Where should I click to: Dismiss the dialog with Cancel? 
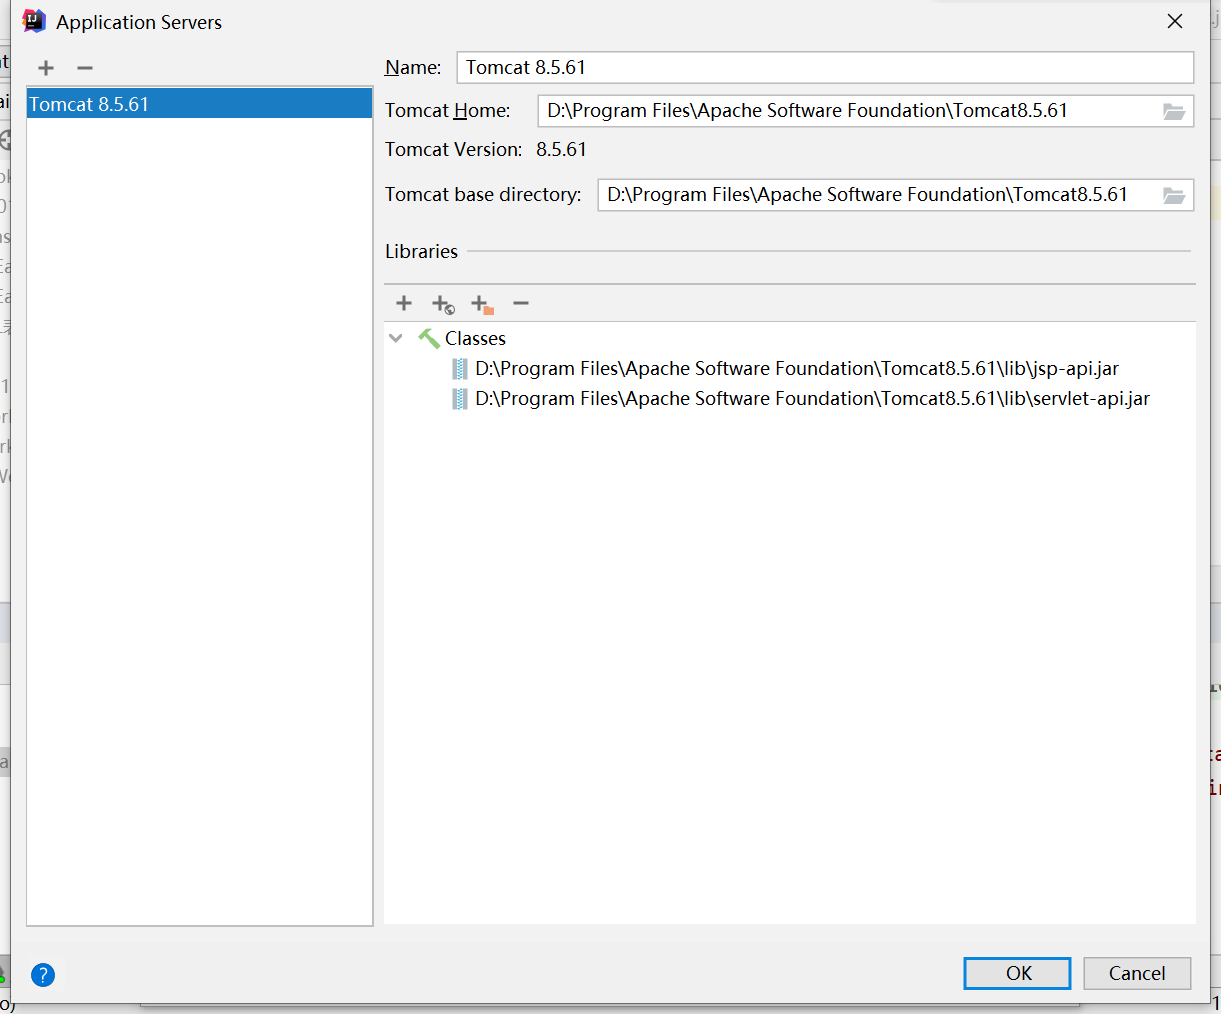click(x=1137, y=973)
